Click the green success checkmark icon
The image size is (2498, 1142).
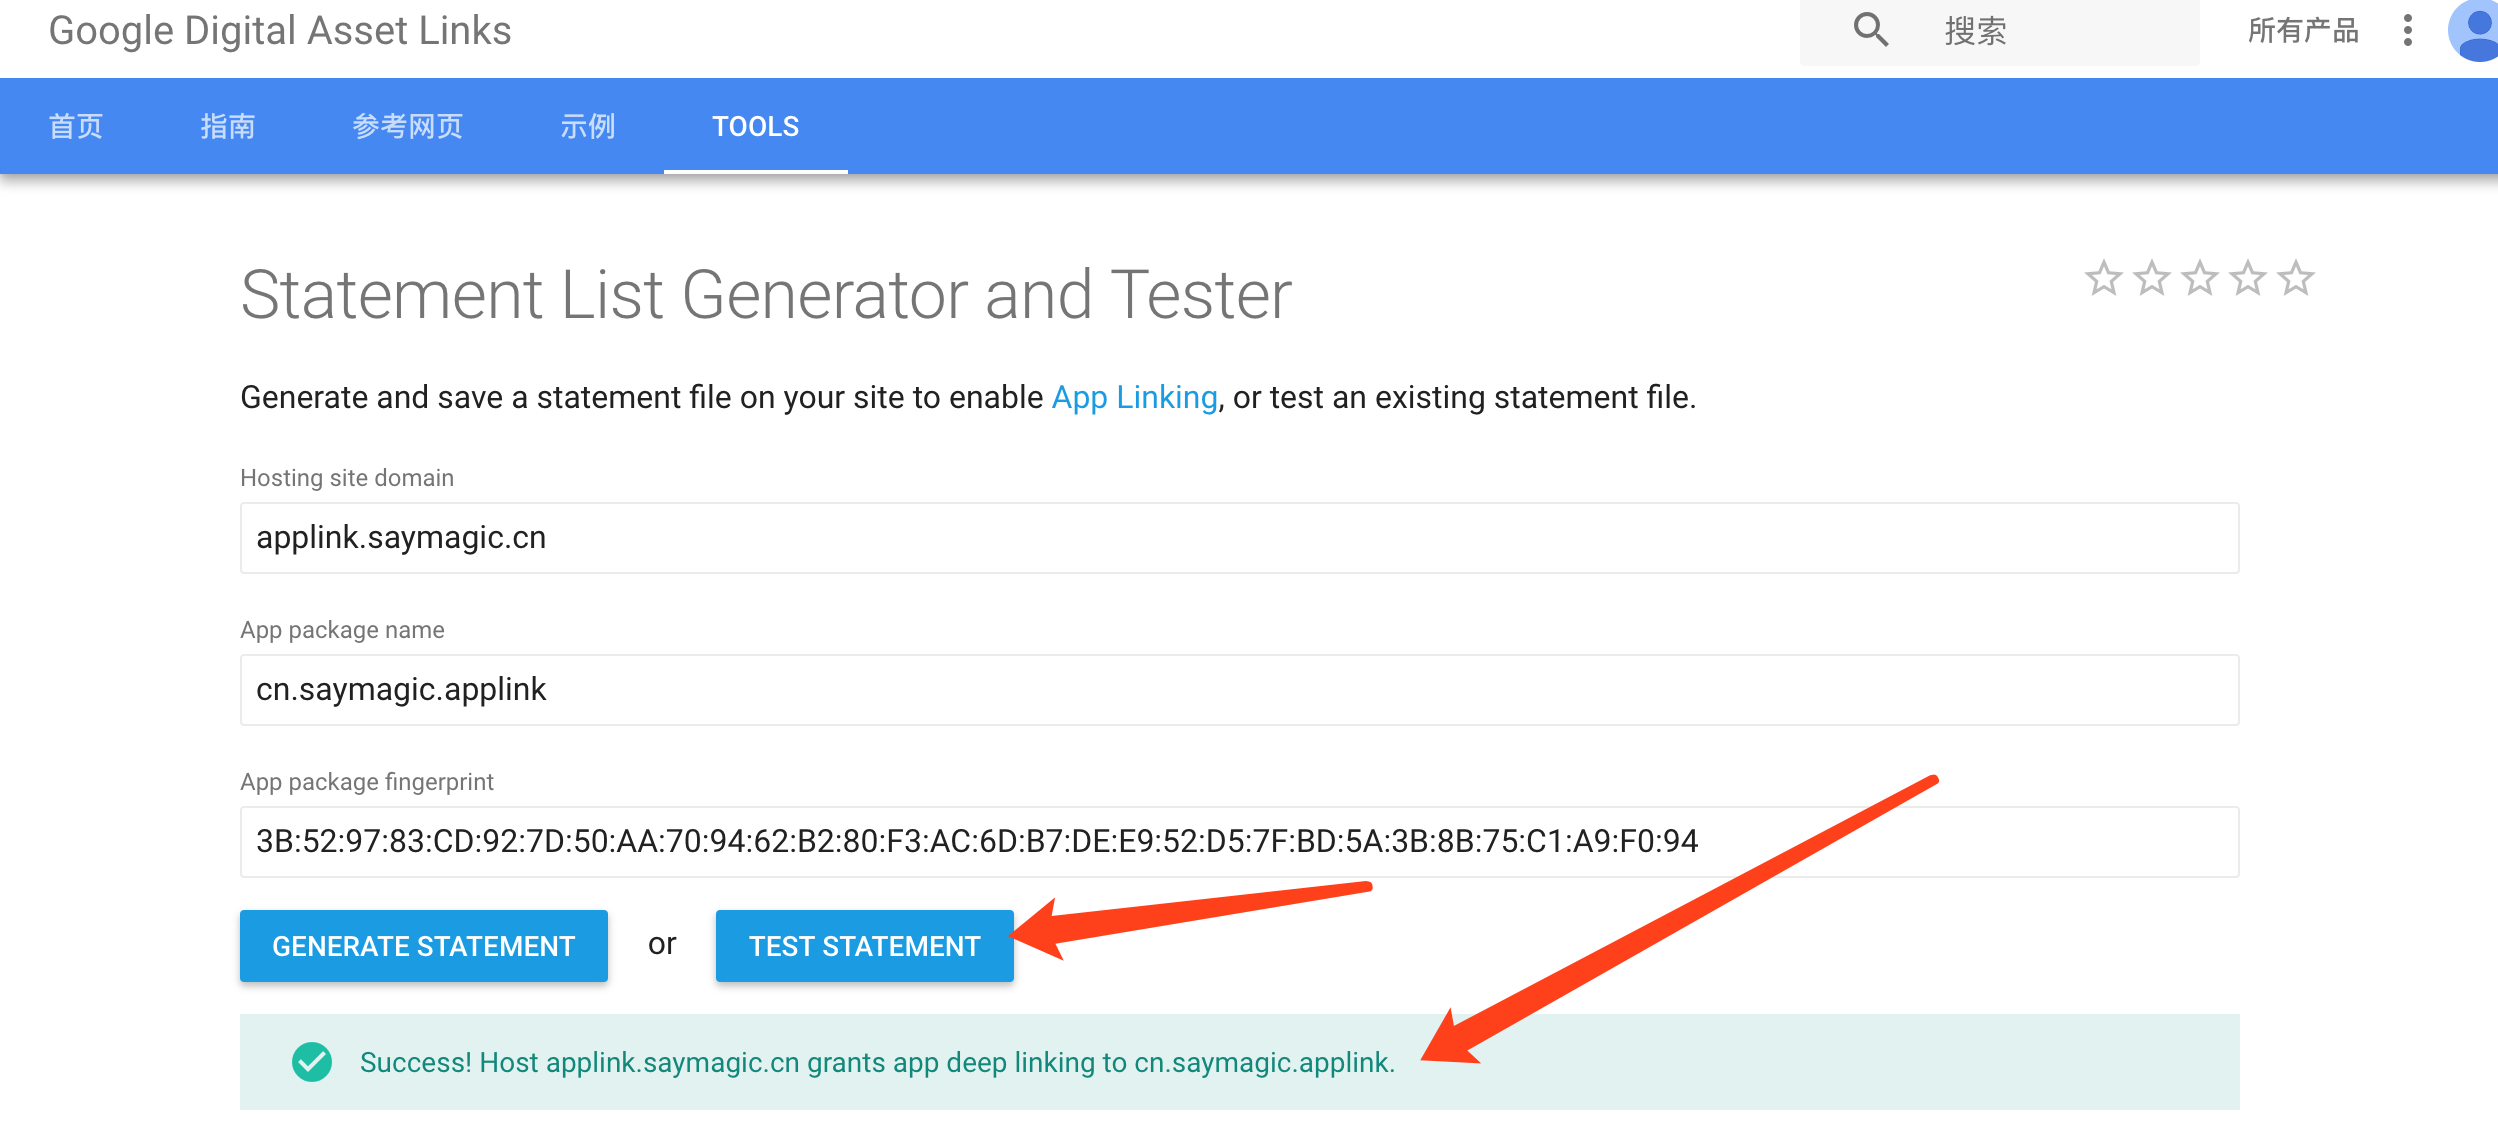[312, 1062]
